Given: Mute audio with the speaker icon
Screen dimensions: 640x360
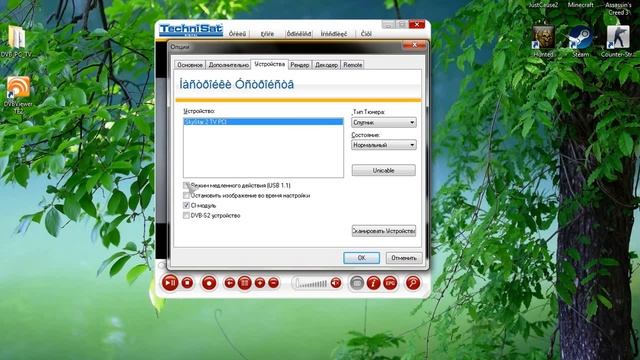Looking at the screenshot, I should [x=336, y=282].
